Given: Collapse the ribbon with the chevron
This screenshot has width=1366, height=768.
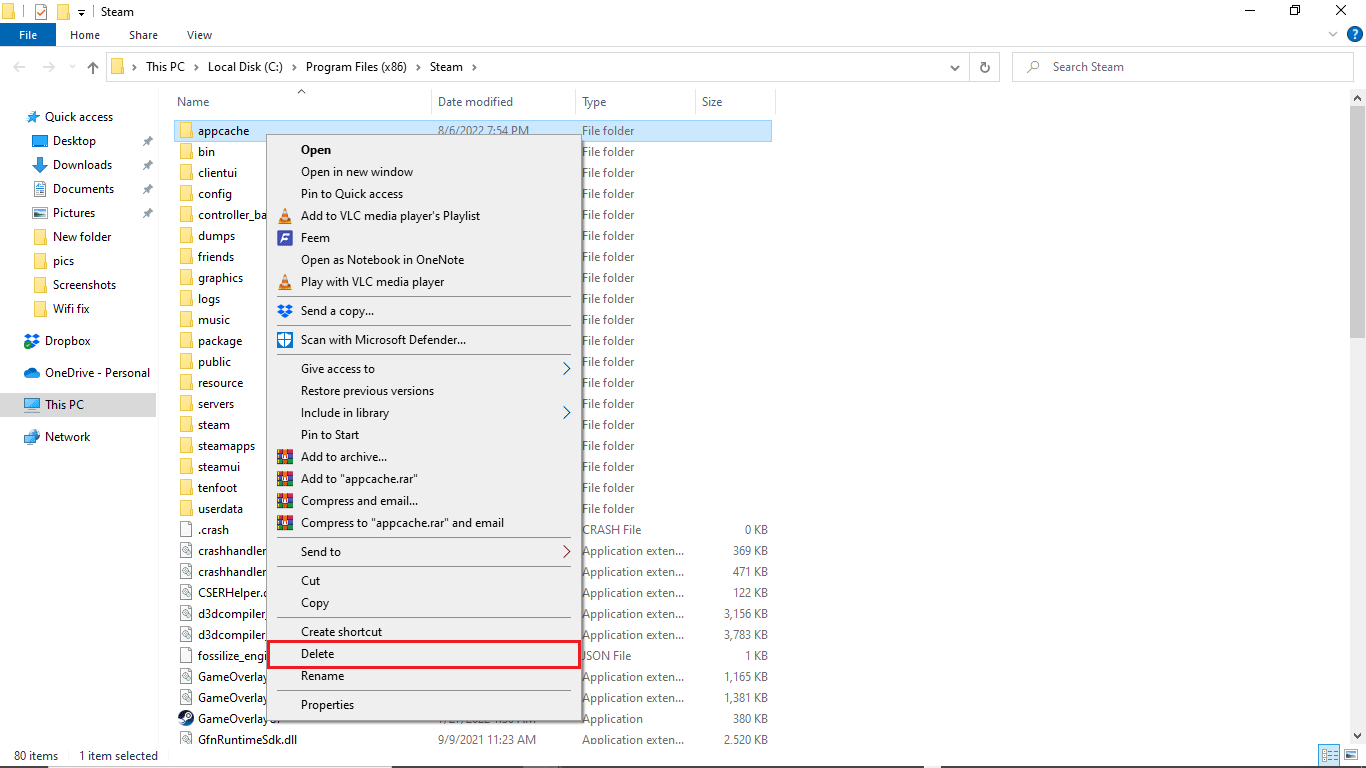Looking at the screenshot, I should tap(1333, 34).
